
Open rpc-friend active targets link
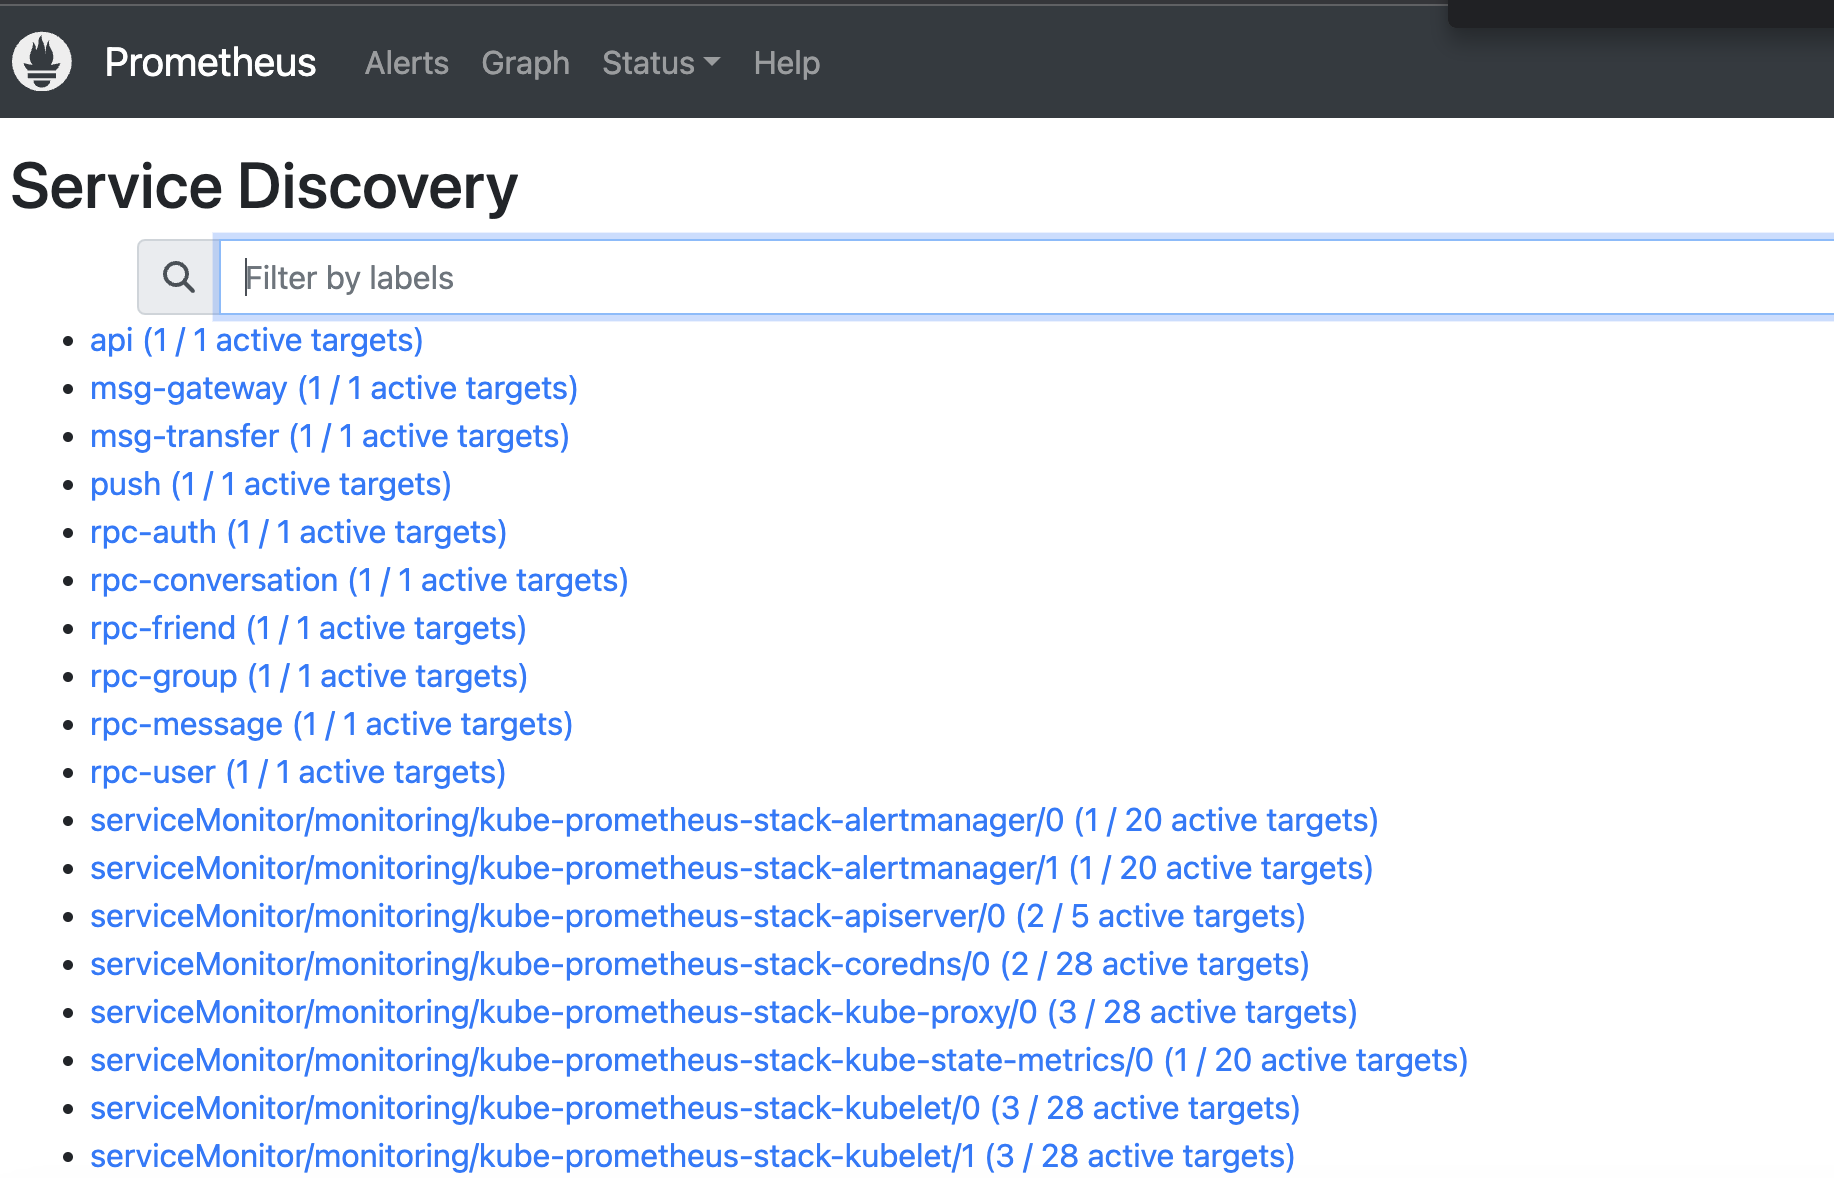[x=308, y=628]
